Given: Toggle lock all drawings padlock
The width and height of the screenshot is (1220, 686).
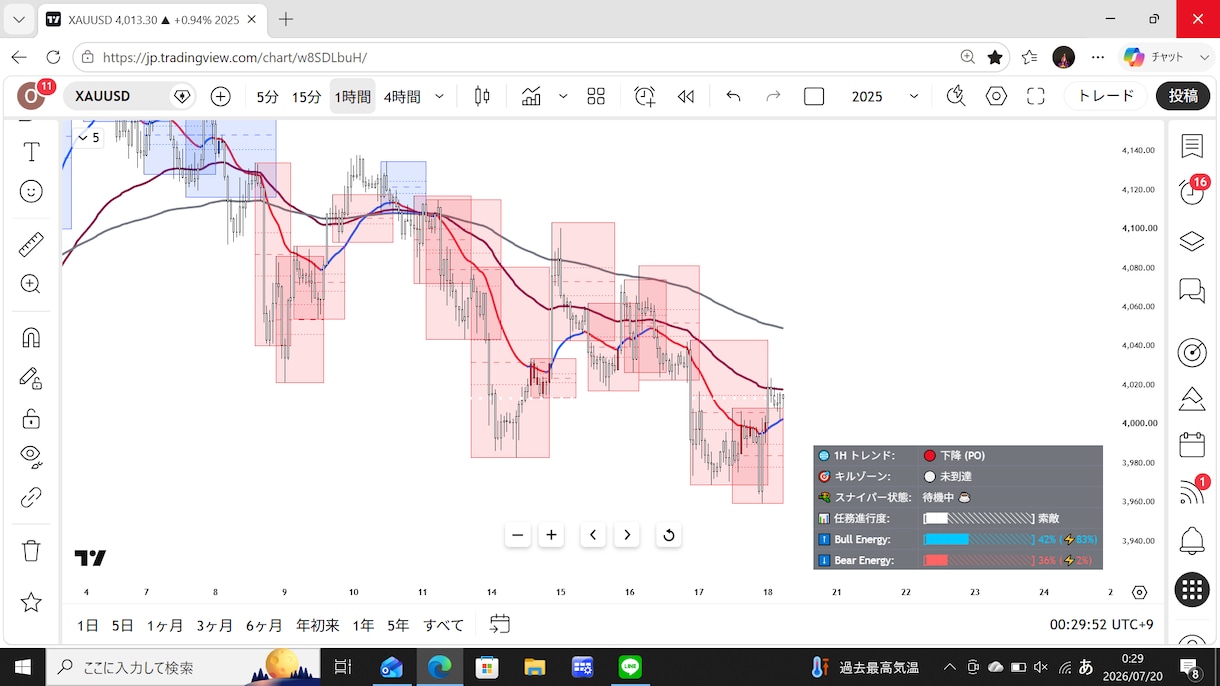Looking at the screenshot, I should [31, 418].
